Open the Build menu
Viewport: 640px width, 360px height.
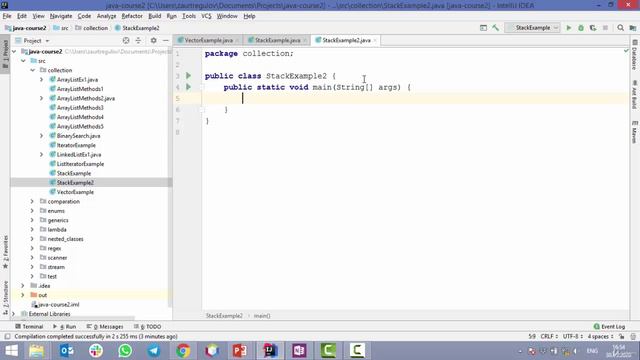click(154, 16)
